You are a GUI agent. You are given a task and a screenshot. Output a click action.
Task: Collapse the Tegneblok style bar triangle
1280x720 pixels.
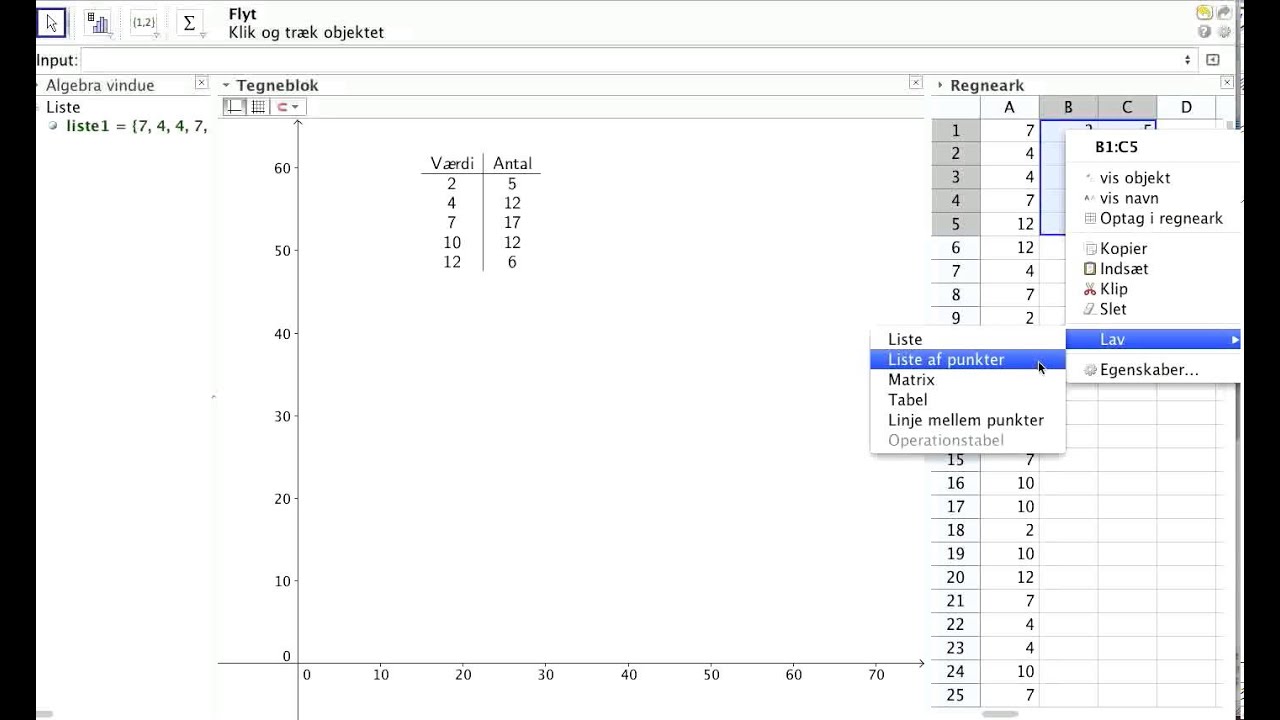[x=226, y=86]
